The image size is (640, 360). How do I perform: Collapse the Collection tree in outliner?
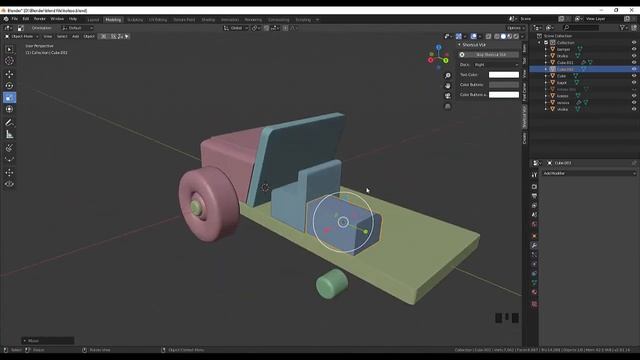(539, 42)
